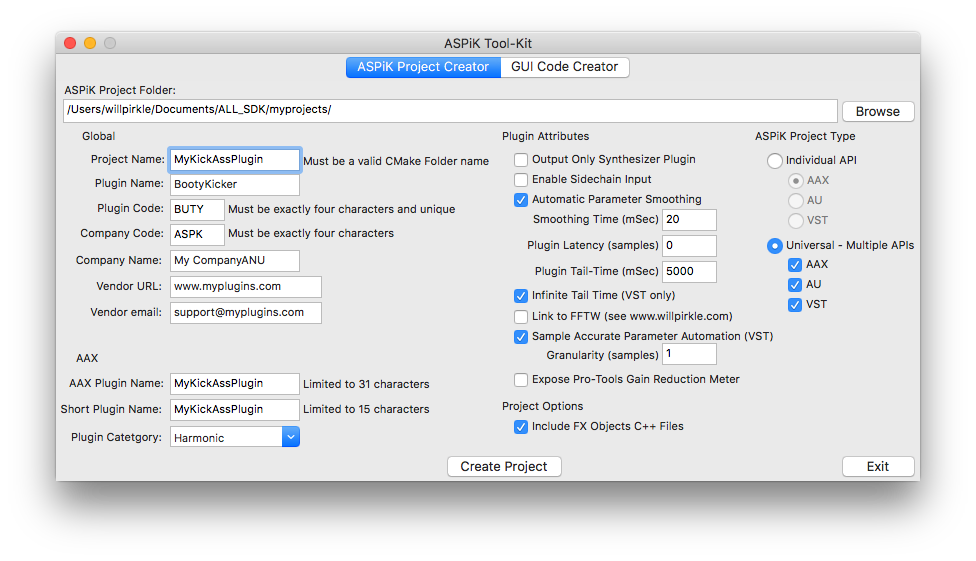Click the AAX Plugin Name field
This screenshot has width=976, height=561.
click(x=235, y=384)
